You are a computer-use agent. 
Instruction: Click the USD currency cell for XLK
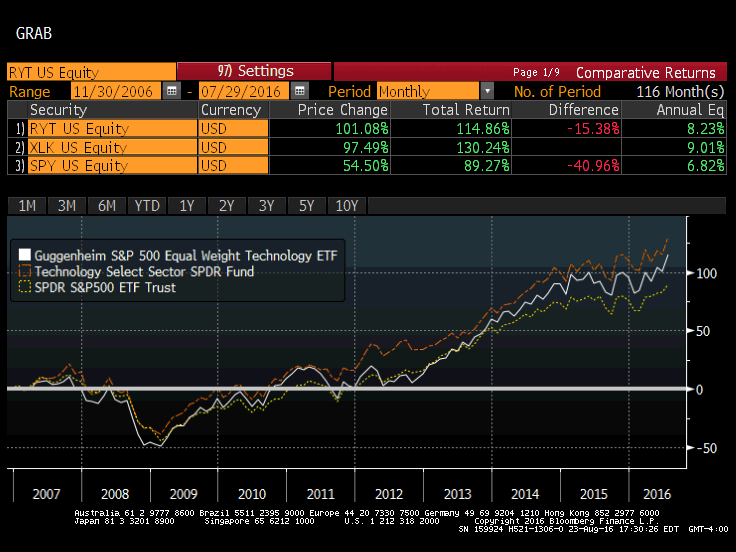point(234,147)
